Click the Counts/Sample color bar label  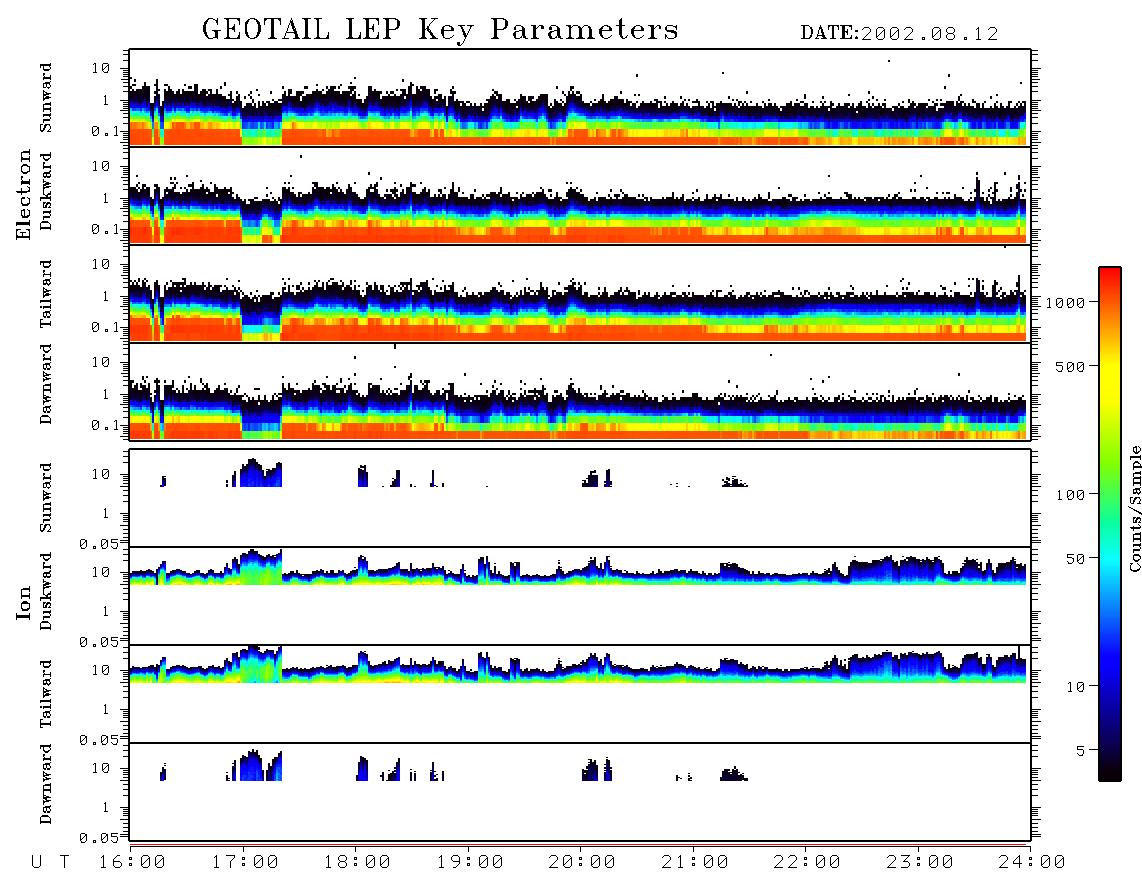[1134, 508]
